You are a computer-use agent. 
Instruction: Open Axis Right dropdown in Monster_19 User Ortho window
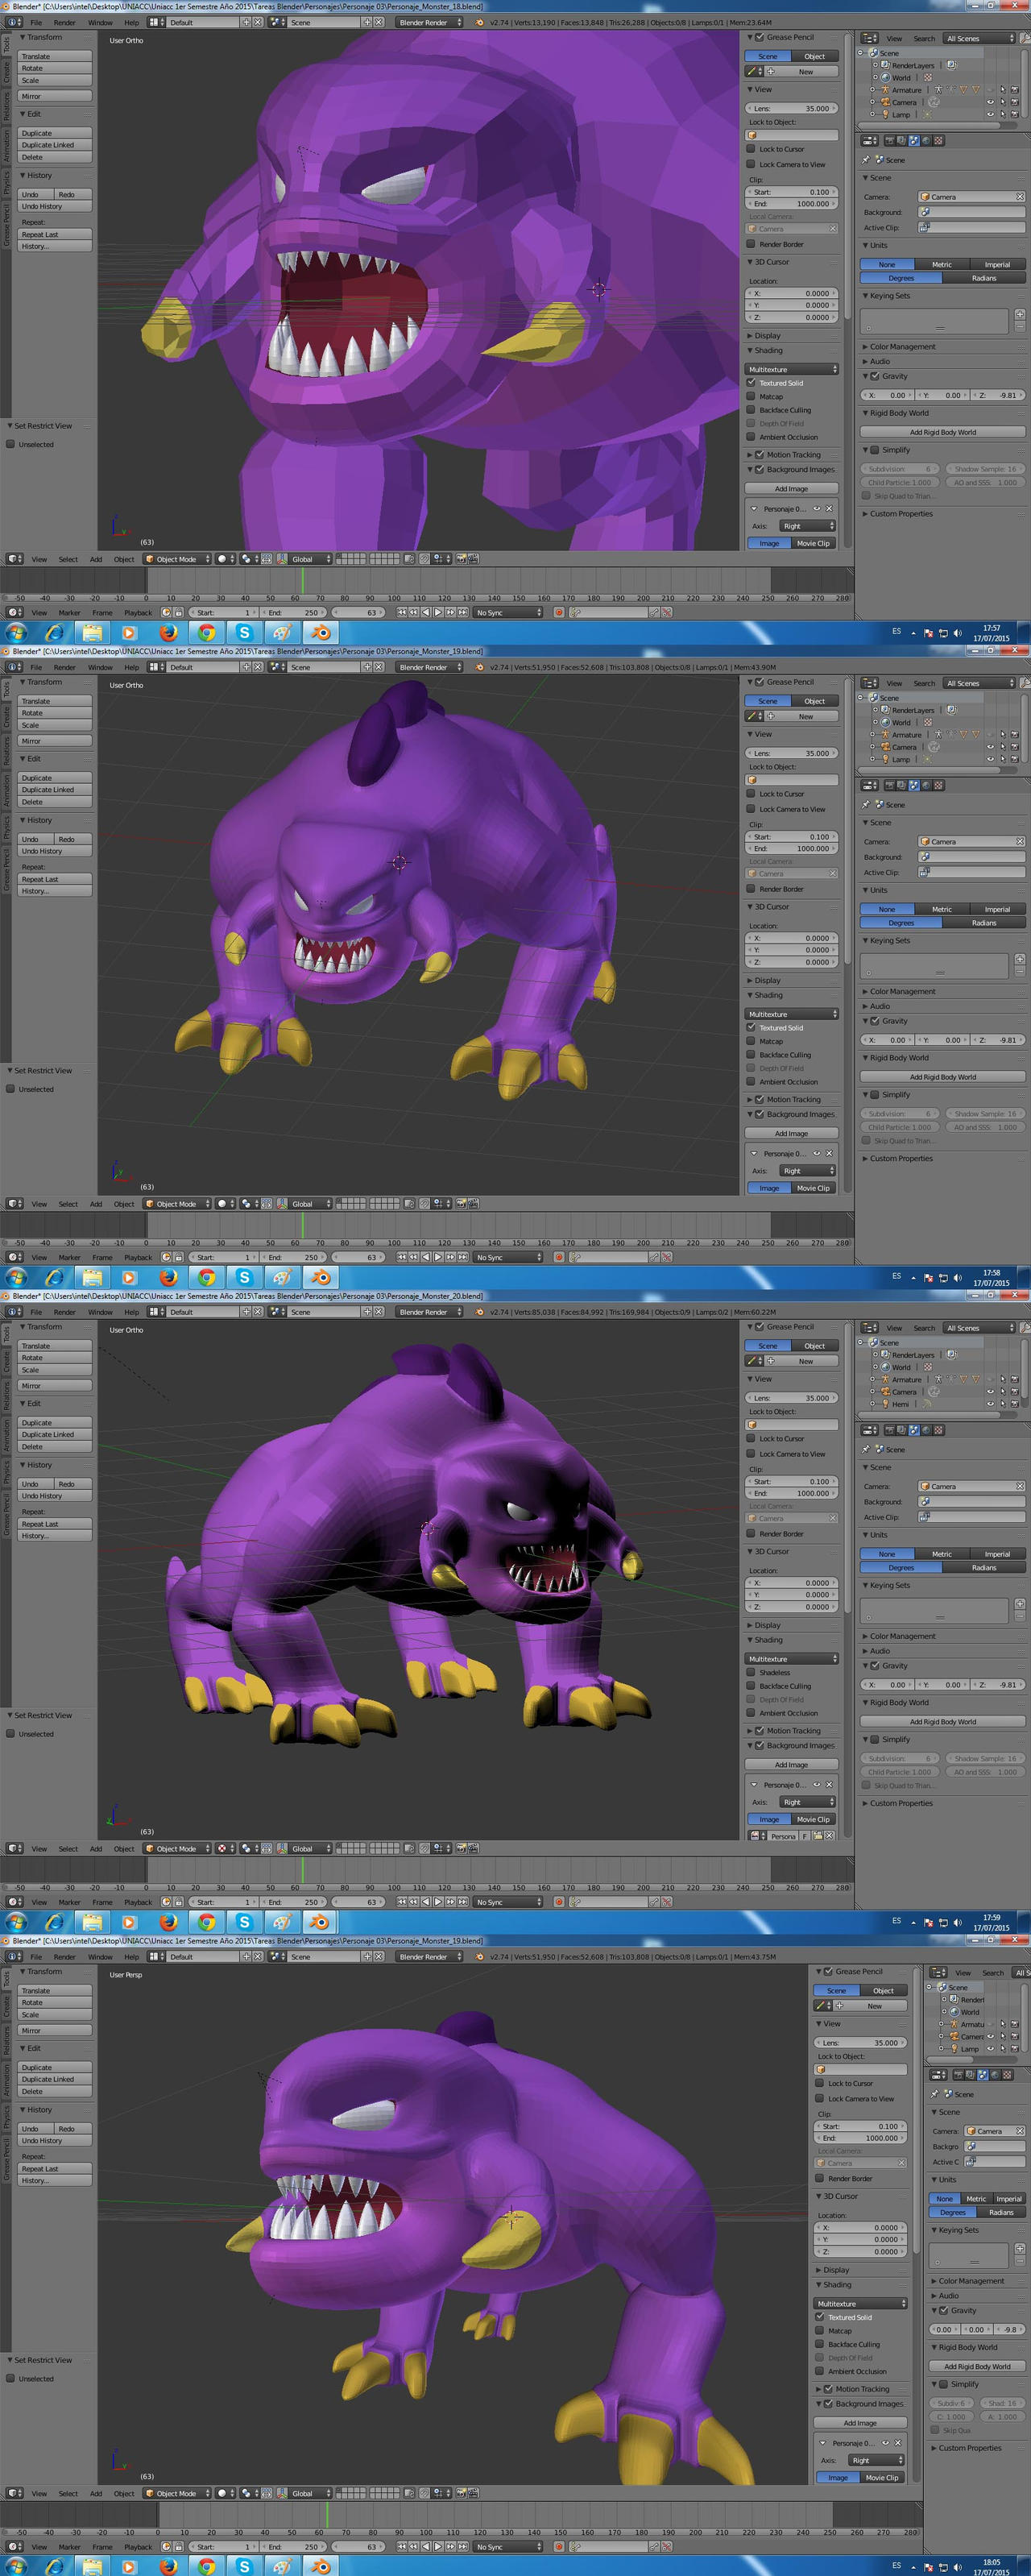pos(806,1170)
